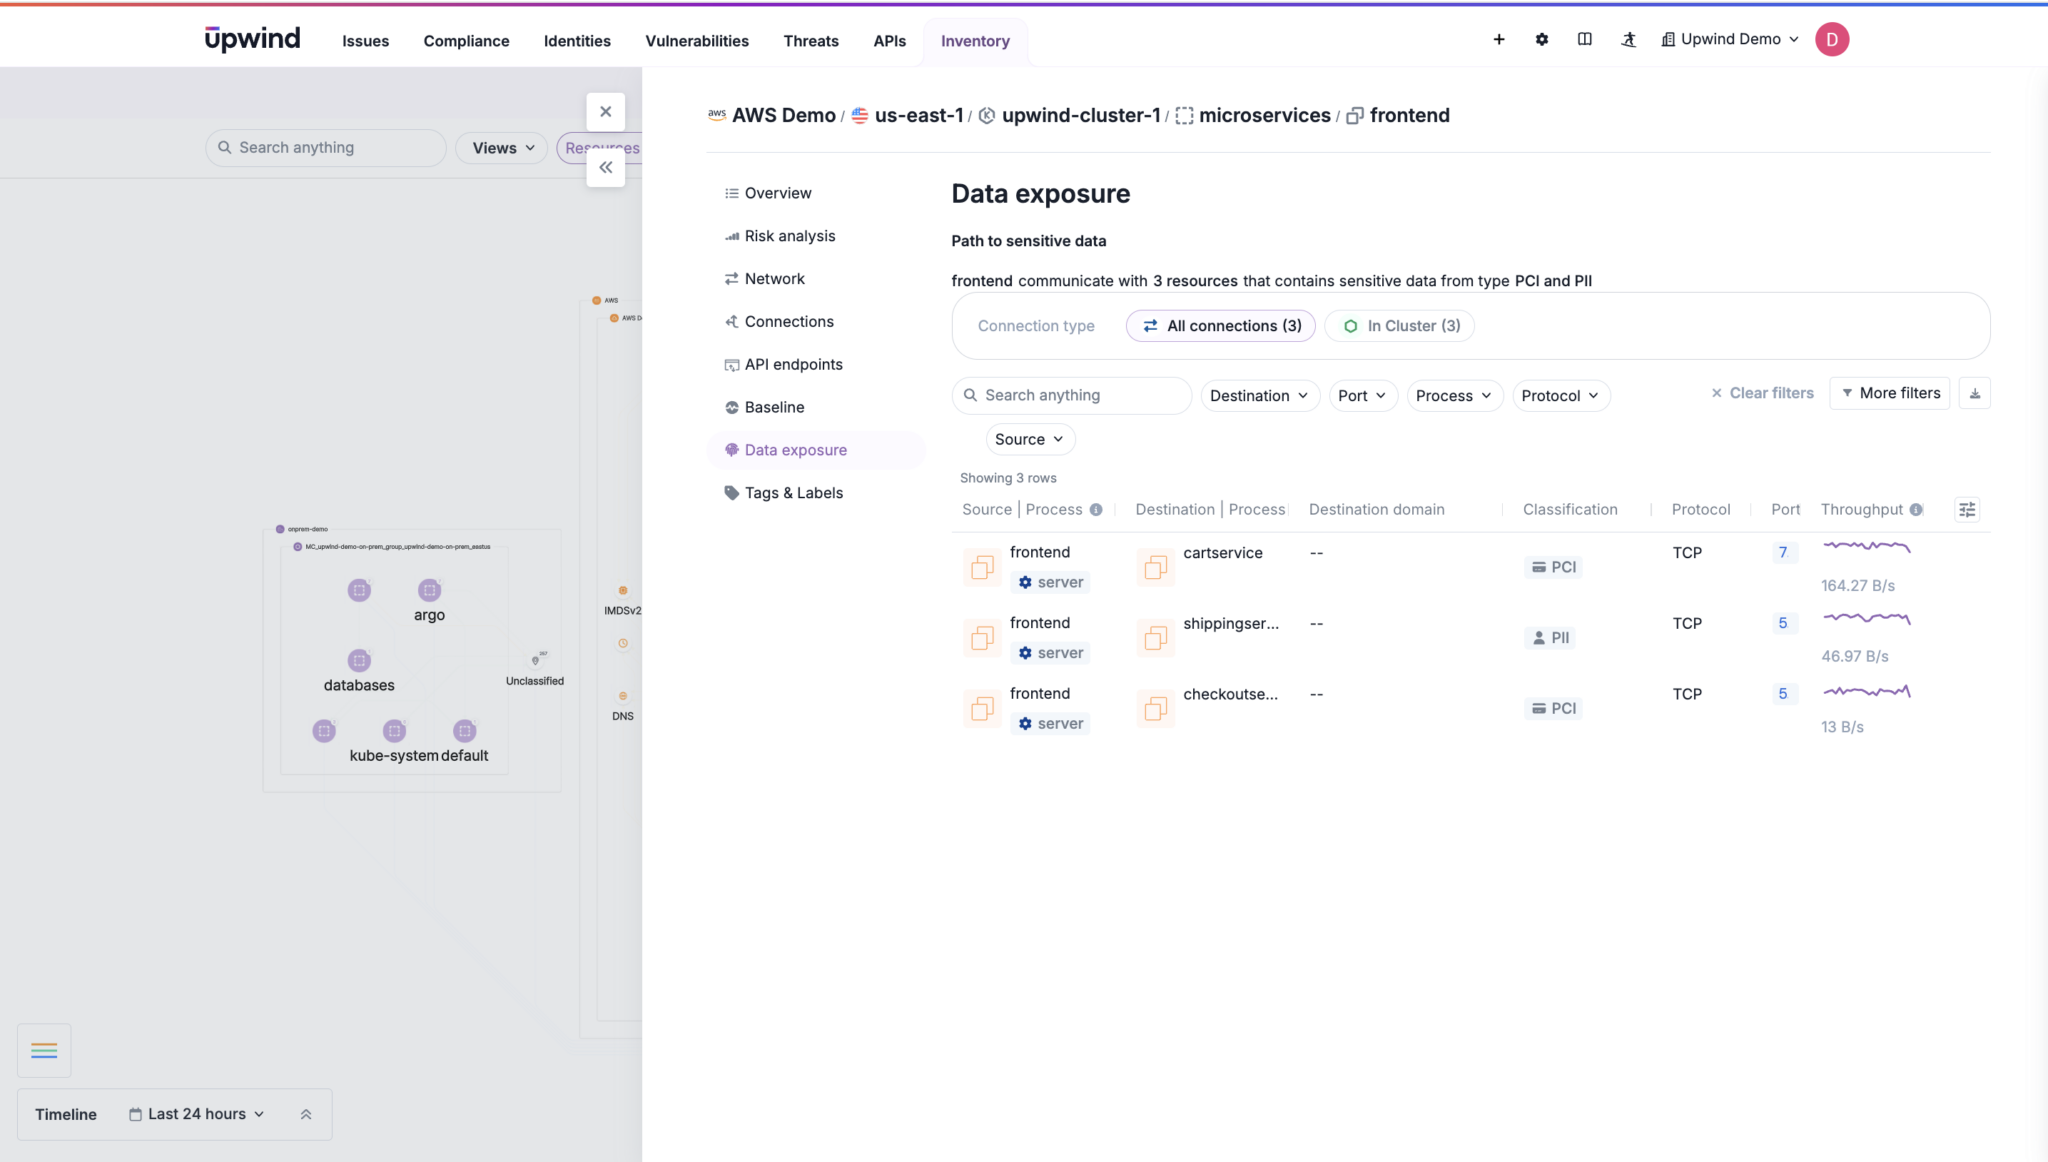Open the Vulnerabilities nav tab
This screenshot has height=1162, width=2048.
pyautogui.click(x=696, y=41)
